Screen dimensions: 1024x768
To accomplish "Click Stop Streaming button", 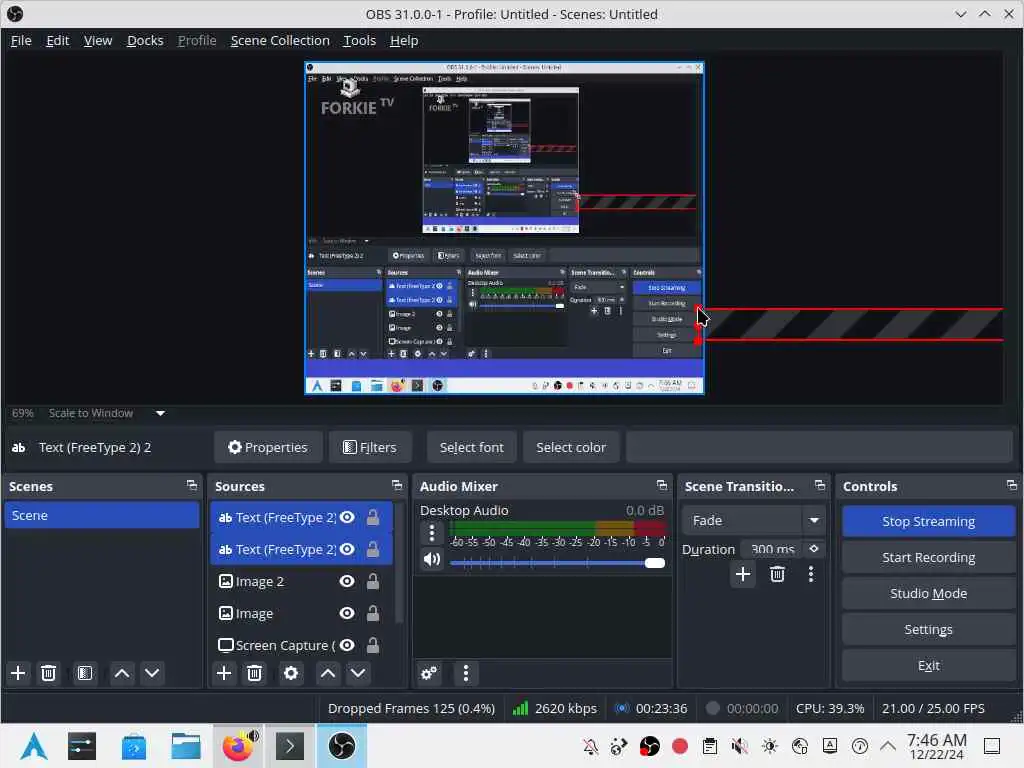I will [928, 521].
